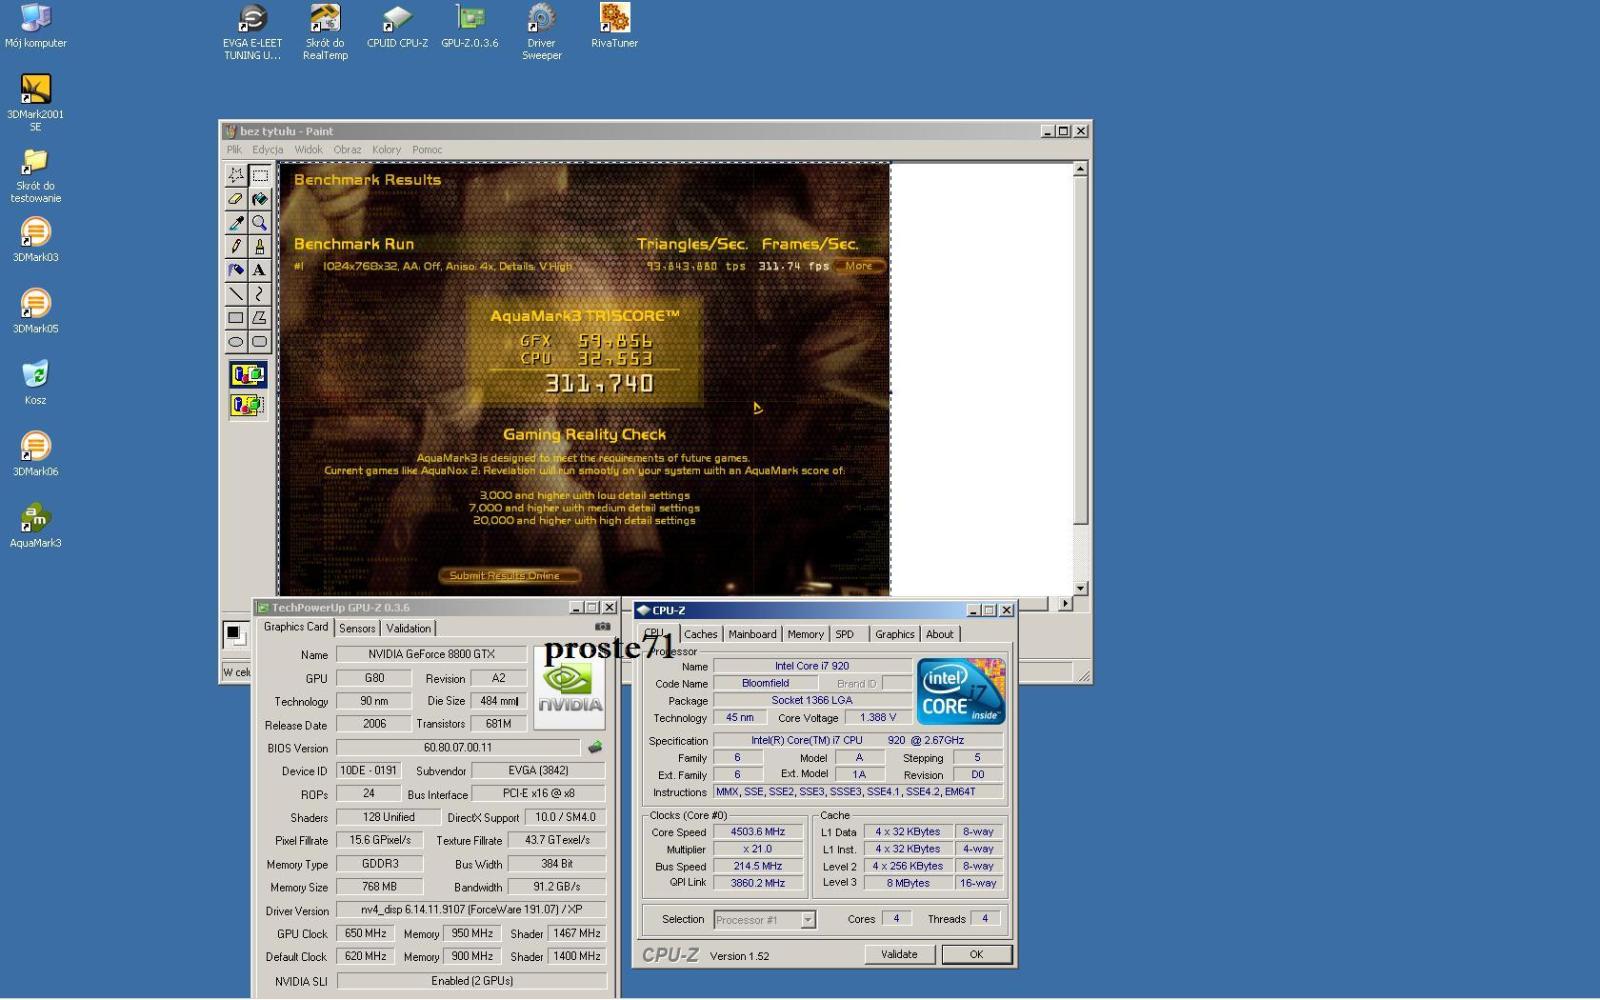The width and height of the screenshot is (1600, 1000).
Task: Click Paint vertical scrollbar up arrow
Action: 1080,169
